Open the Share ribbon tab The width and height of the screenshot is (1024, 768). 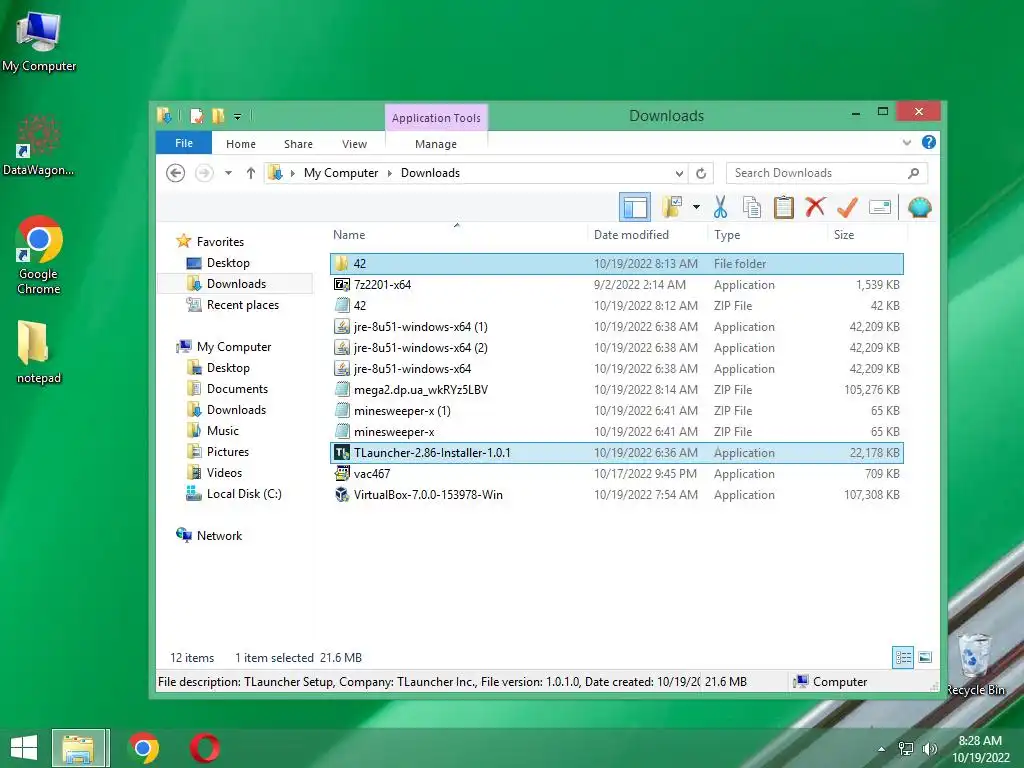click(x=298, y=144)
